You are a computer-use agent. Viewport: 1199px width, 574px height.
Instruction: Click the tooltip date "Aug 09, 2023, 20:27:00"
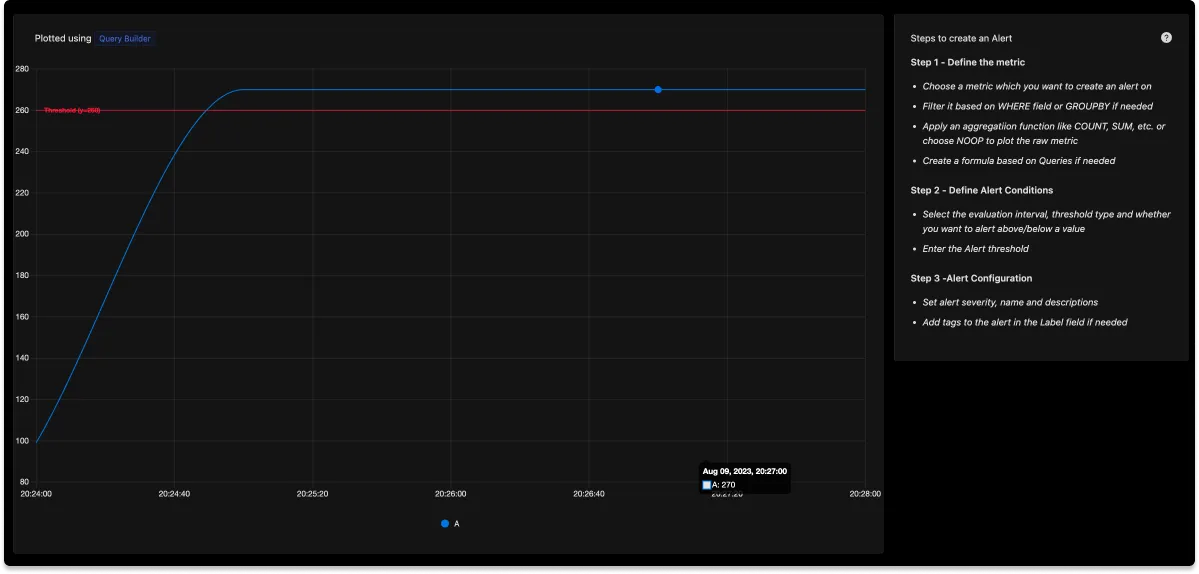pos(745,472)
